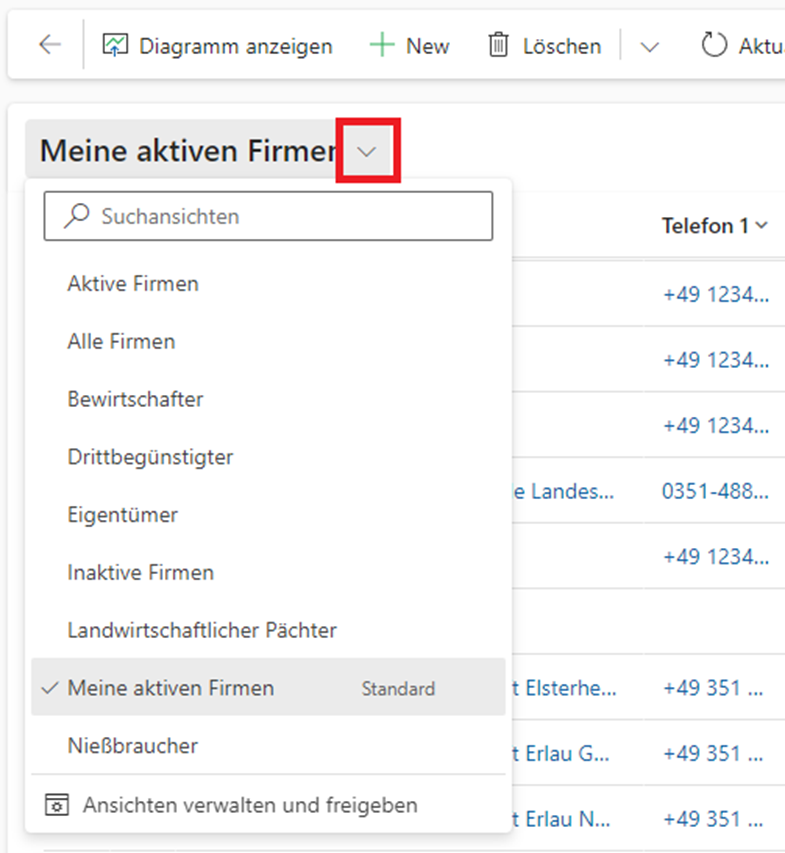Click the magnifier icon in Suchansichten
Viewport: 785px width, 853px height.
[76, 216]
